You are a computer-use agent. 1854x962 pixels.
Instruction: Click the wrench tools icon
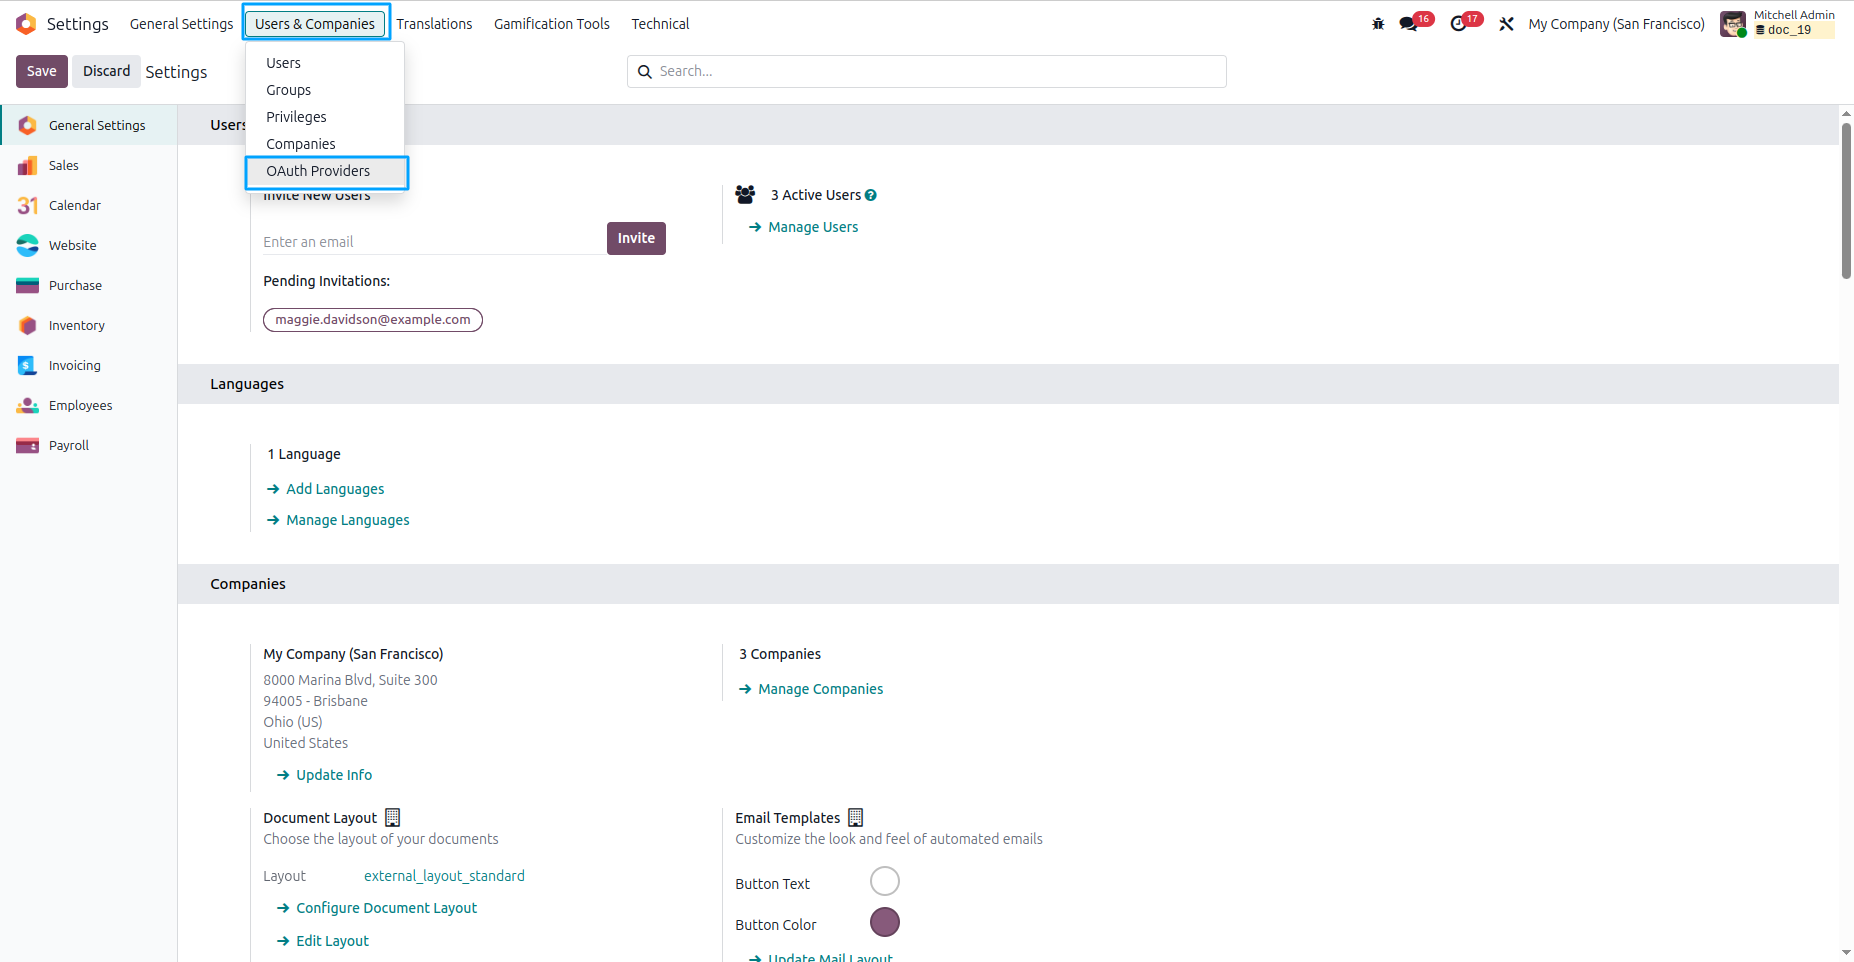pyautogui.click(x=1506, y=24)
